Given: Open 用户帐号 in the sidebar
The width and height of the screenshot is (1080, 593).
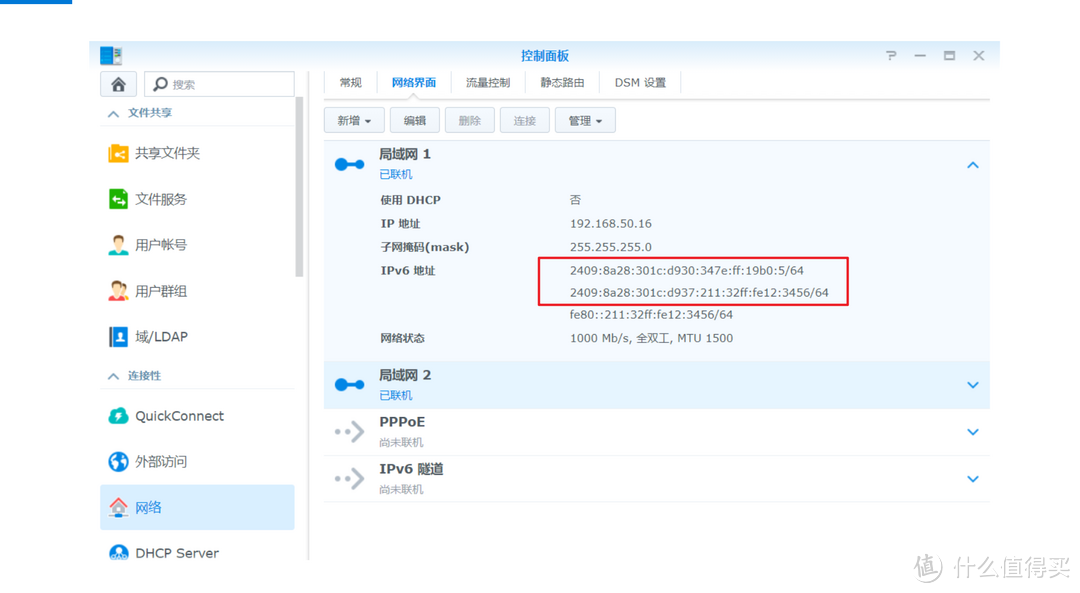Looking at the screenshot, I should coord(198,245).
